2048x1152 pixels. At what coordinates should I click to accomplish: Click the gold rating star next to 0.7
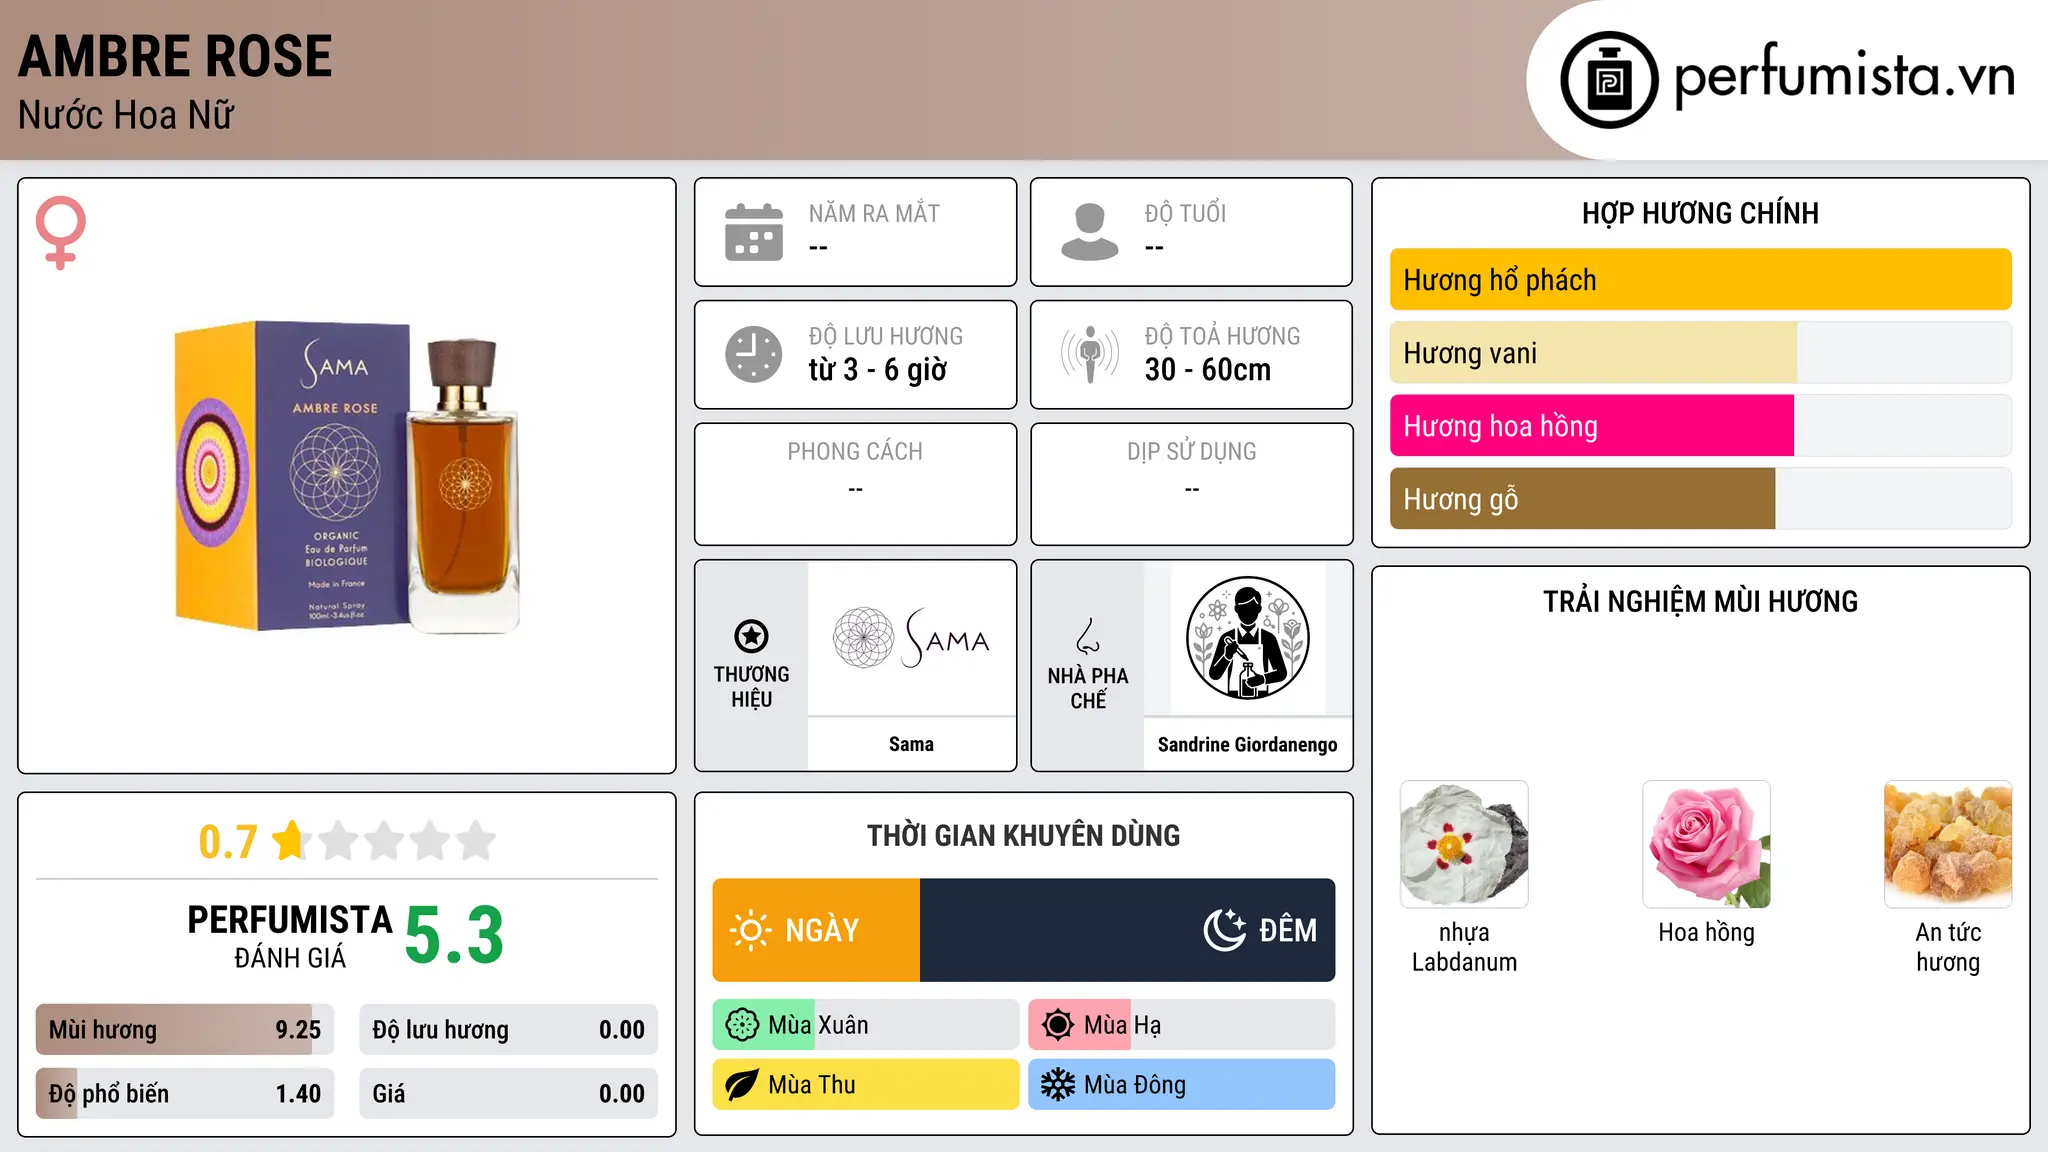click(x=290, y=840)
